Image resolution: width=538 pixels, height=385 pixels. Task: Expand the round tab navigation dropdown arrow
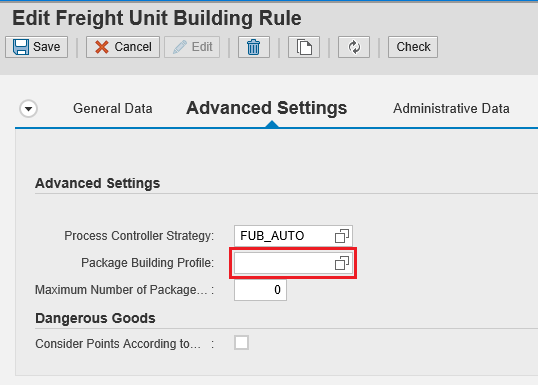point(28,109)
